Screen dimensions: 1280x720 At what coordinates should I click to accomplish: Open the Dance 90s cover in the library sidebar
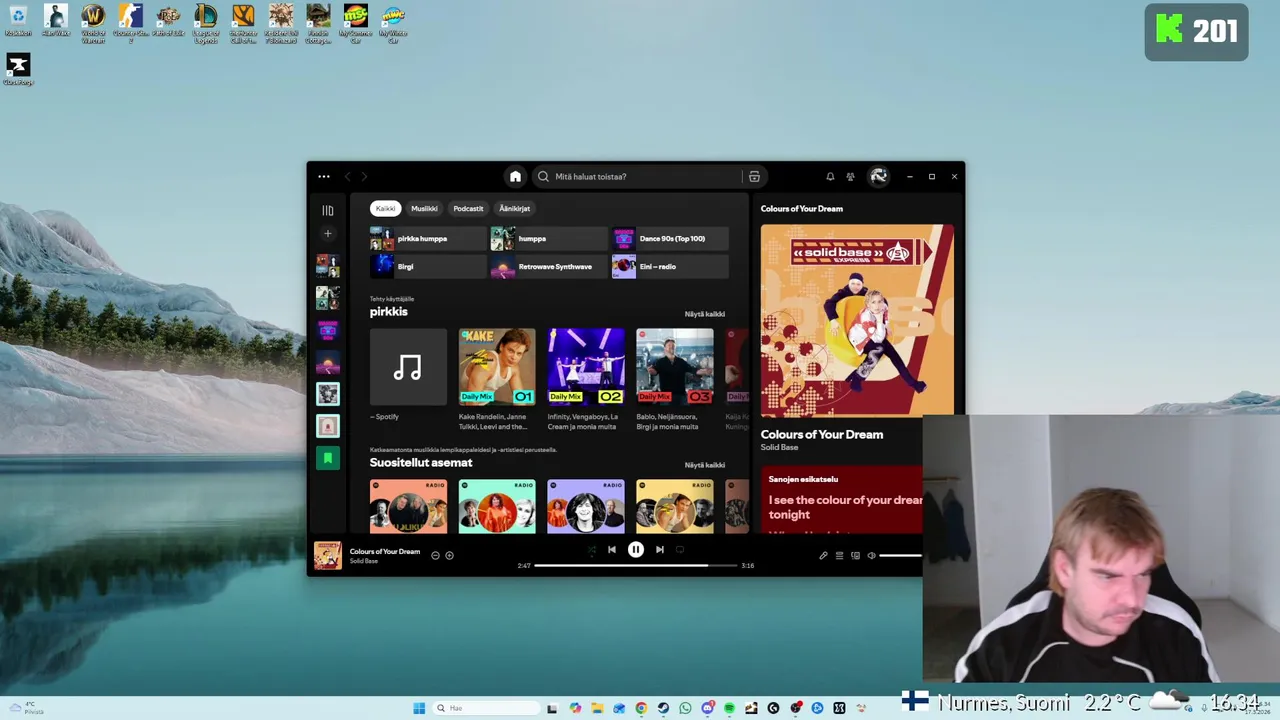[x=327, y=330]
